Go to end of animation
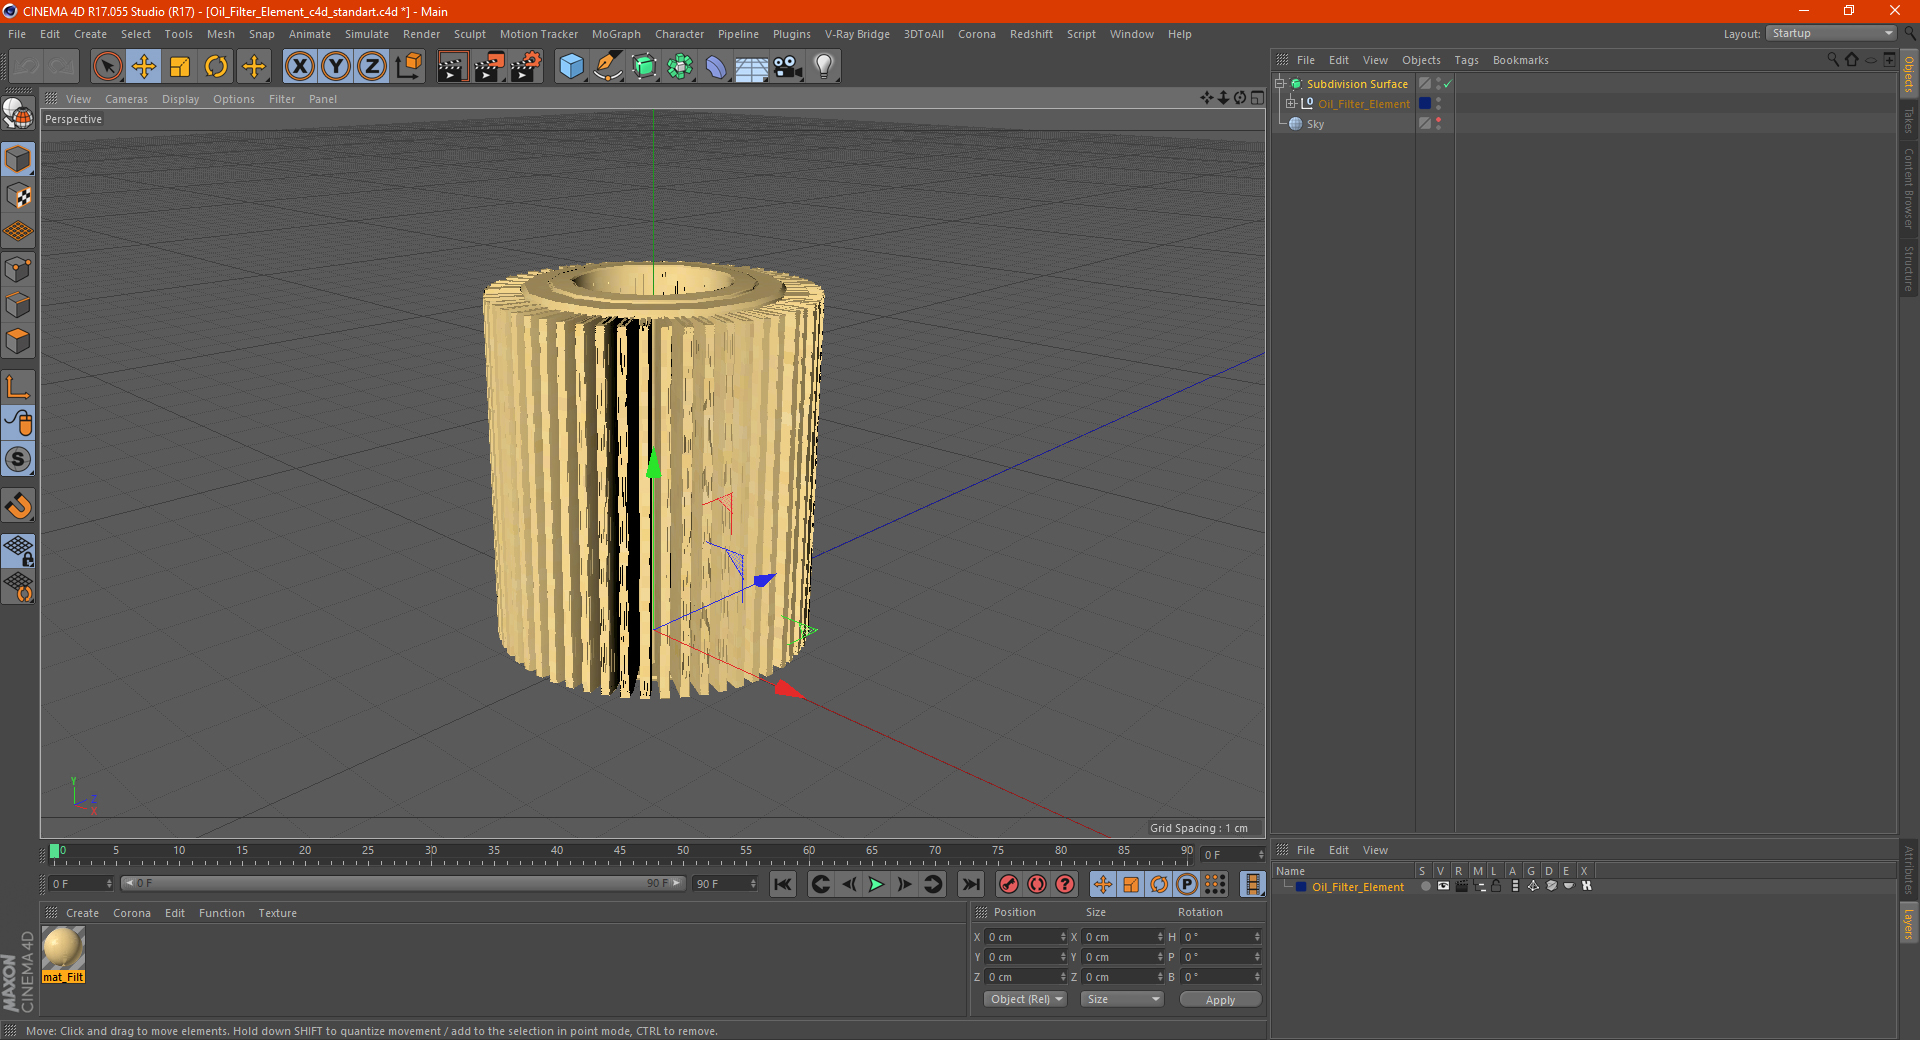This screenshot has height=1040, width=1920. click(x=970, y=884)
